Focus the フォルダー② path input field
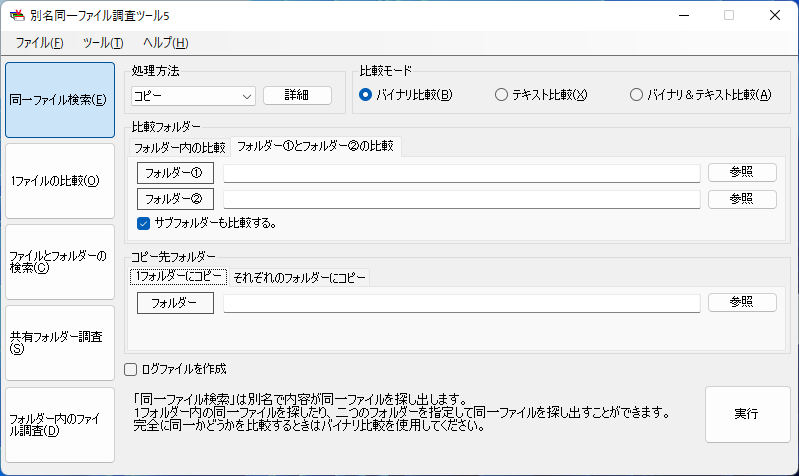 tap(462, 199)
